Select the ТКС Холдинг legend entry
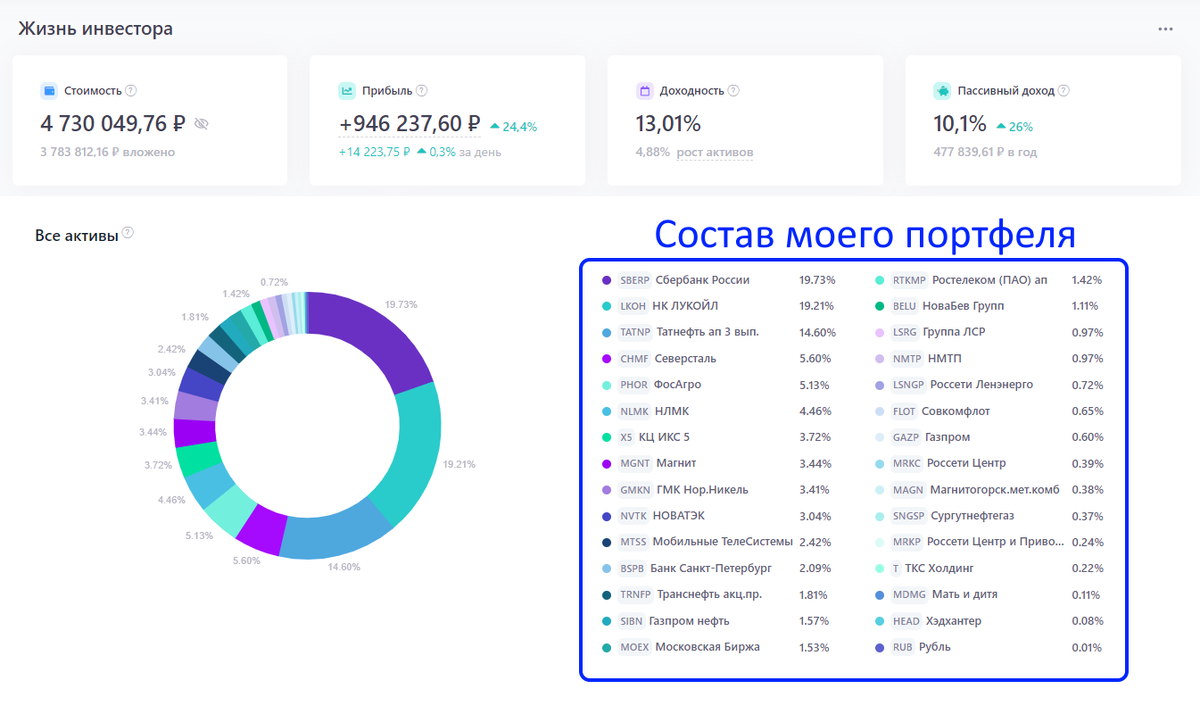Viewport: 1200px width, 714px height. point(989,568)
